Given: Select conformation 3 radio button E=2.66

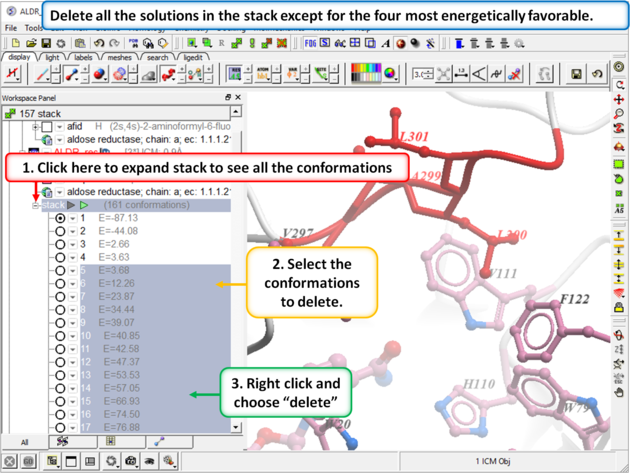Looking at the screenshot, I should point(60,244).
